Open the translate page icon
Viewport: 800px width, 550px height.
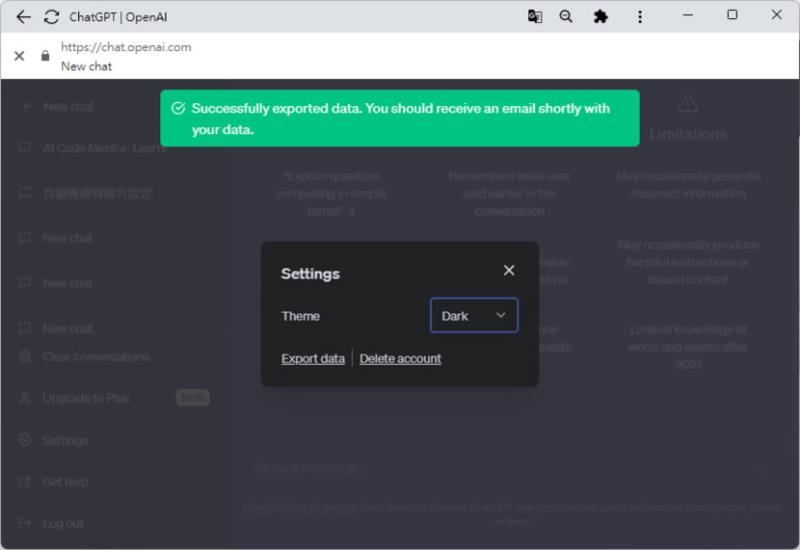tap(535, 17)
